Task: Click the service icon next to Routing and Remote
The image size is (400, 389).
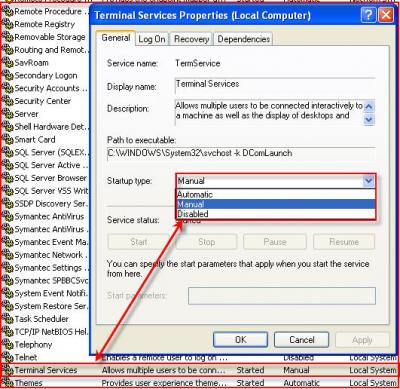Action: pos(7,50)
